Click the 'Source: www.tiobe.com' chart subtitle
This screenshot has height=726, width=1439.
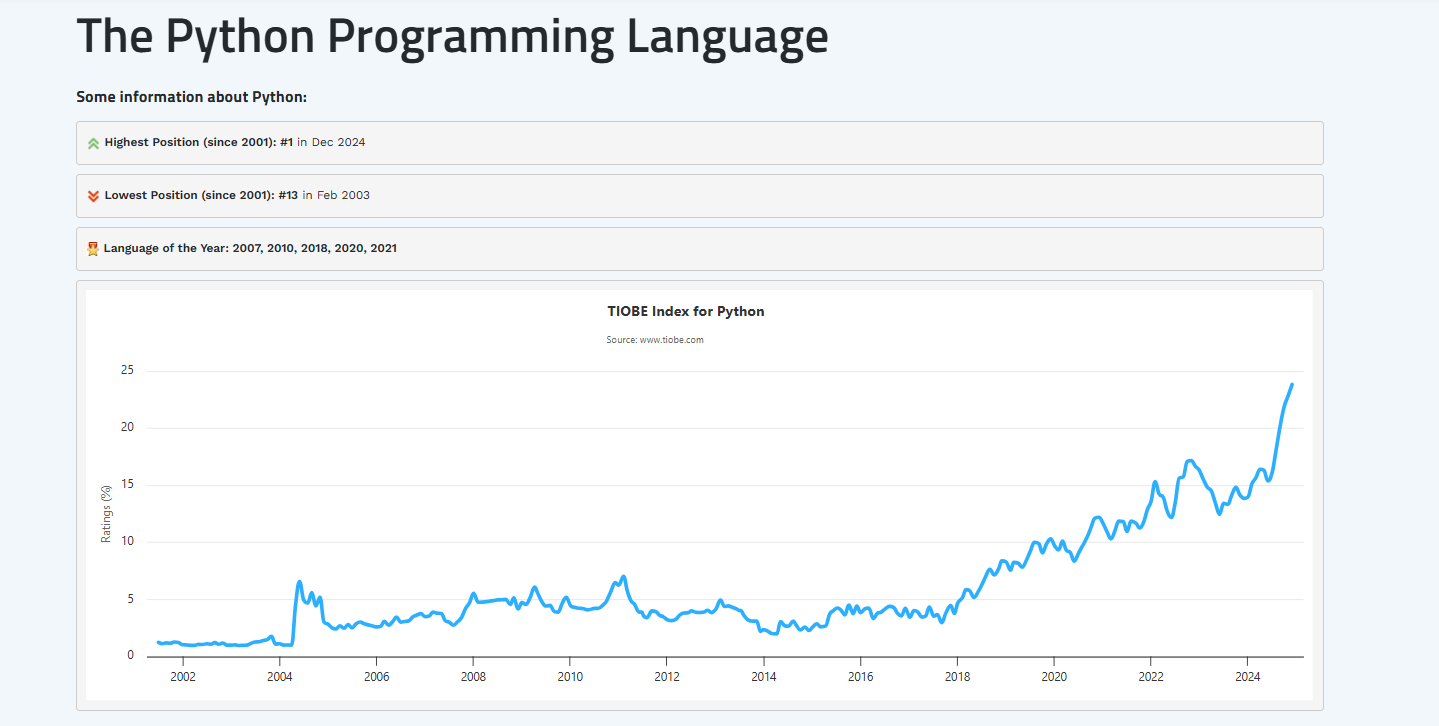655,340
